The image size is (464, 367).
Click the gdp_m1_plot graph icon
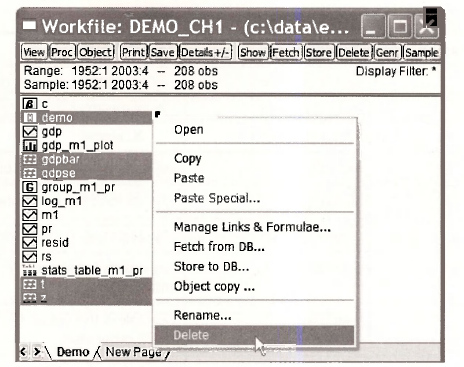tap(30, 146)
